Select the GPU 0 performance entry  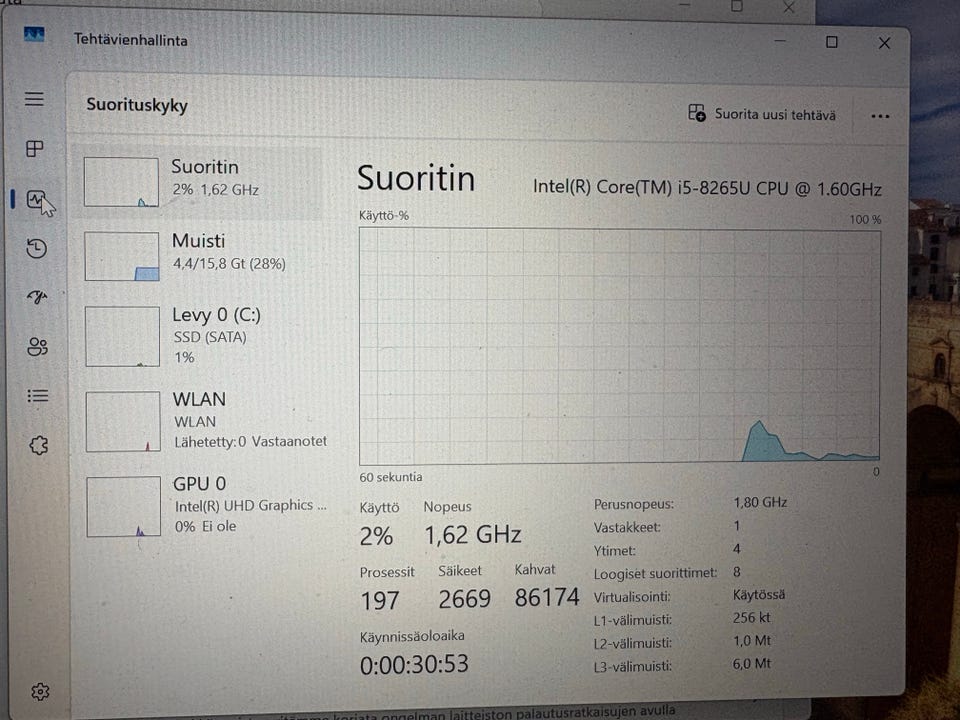203,506
